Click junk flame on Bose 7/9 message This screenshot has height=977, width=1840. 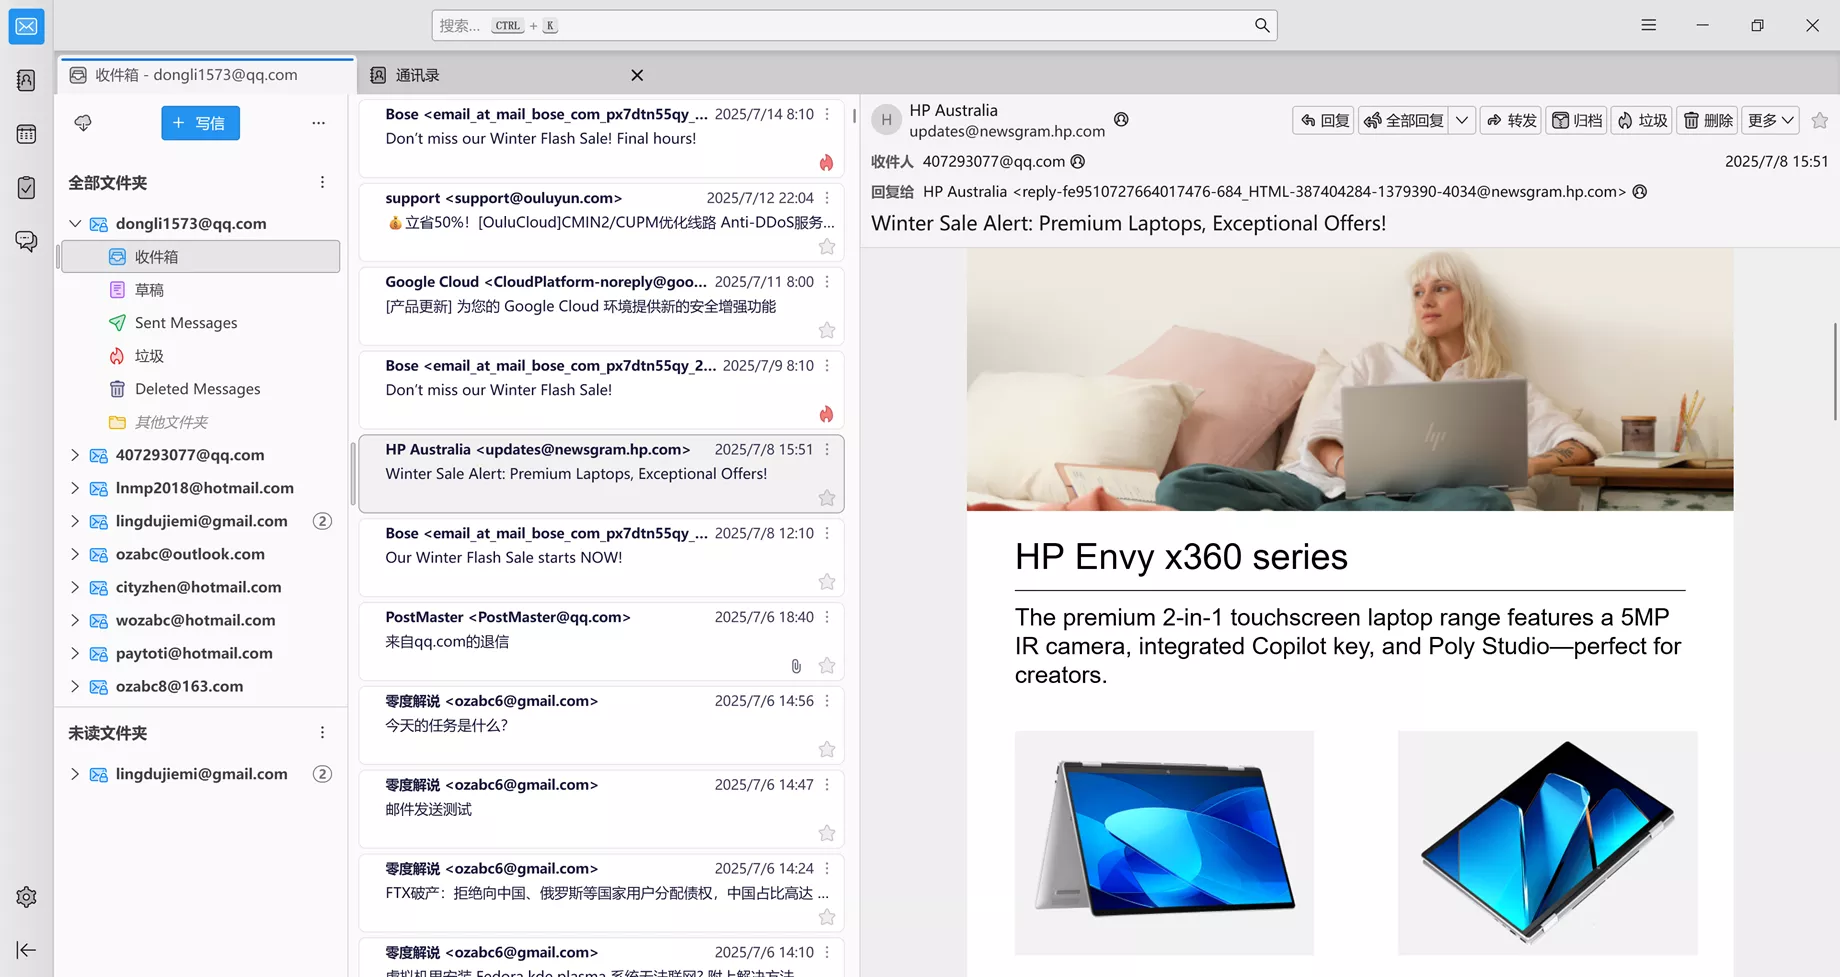click(x=826, y=414)
